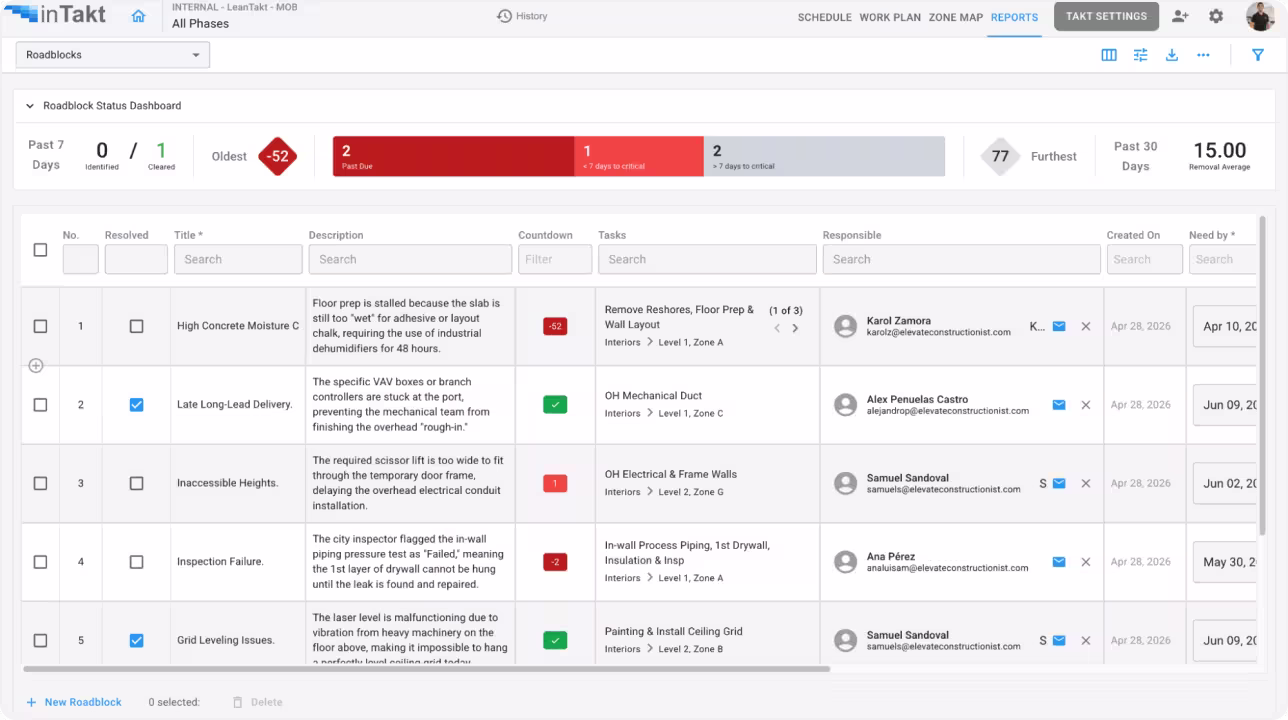Image resolution: width=1288 pixels, height=720 pixels.
Task: Open Need by date Apr 10 field
Action: click(1225, 326)
